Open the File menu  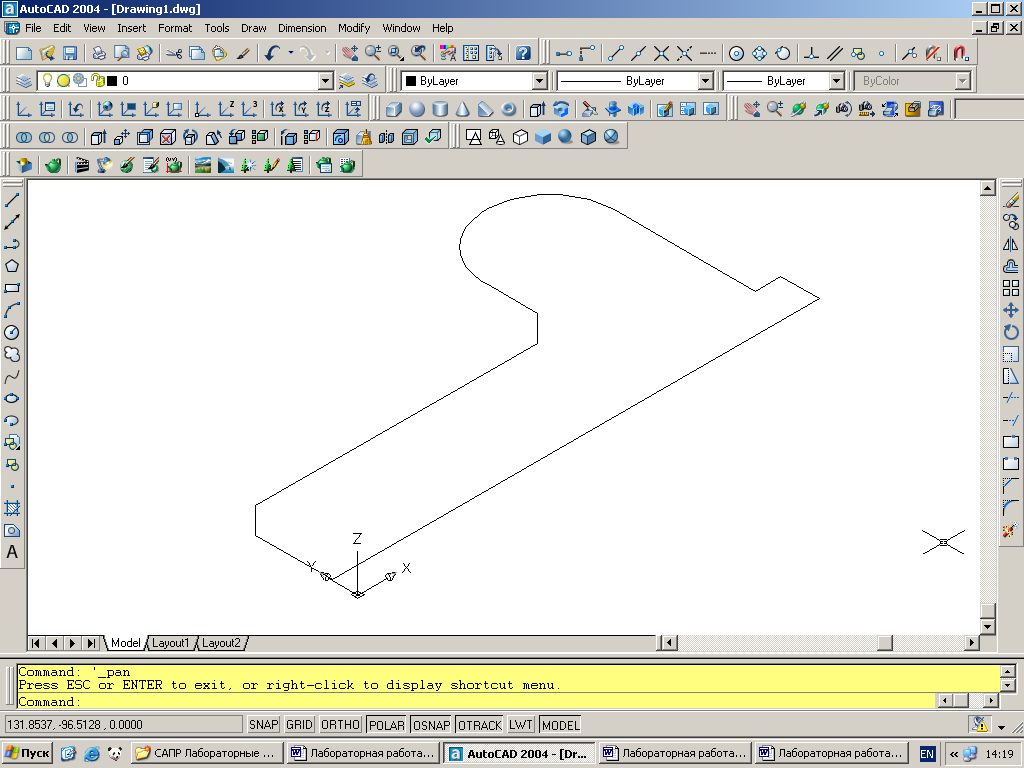click(33, 28)
